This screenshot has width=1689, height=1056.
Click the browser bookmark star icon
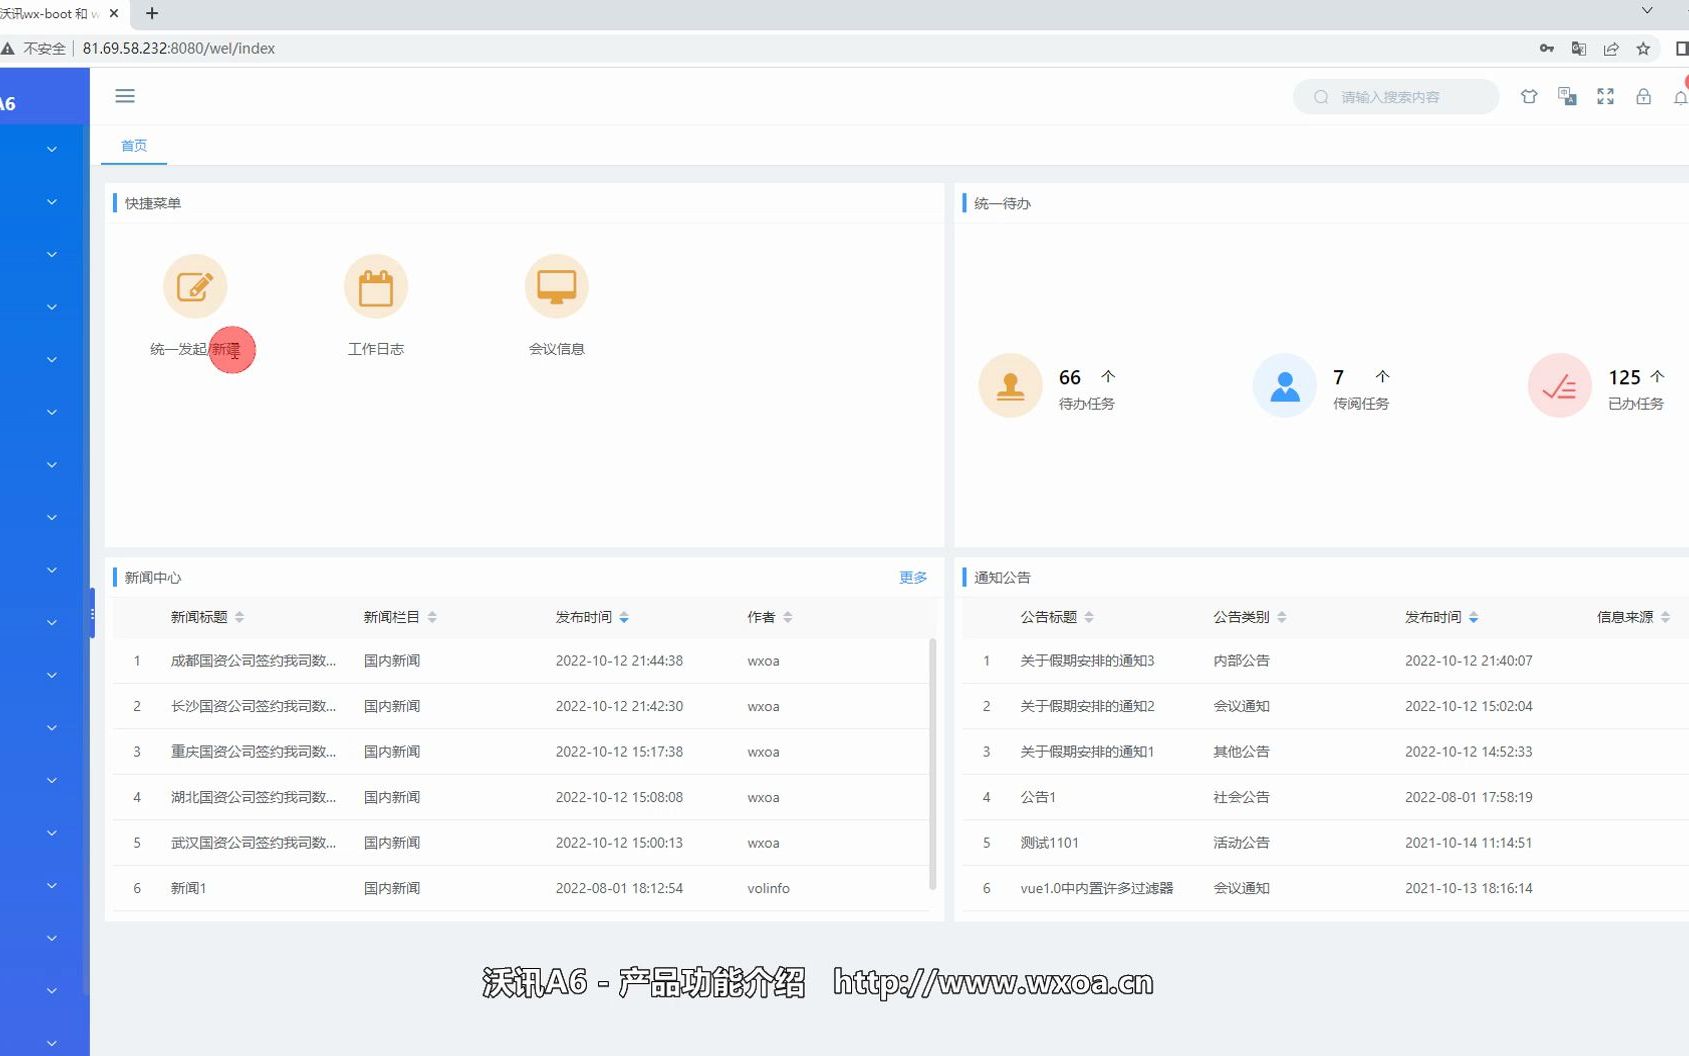(x=1643, y=48)
